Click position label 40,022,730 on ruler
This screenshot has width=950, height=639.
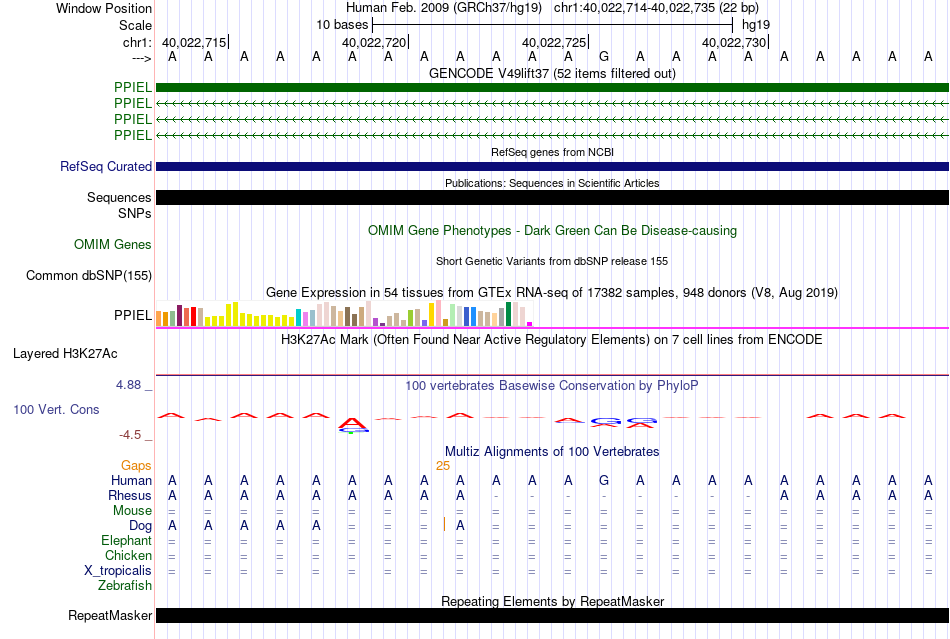click(734, 42)
